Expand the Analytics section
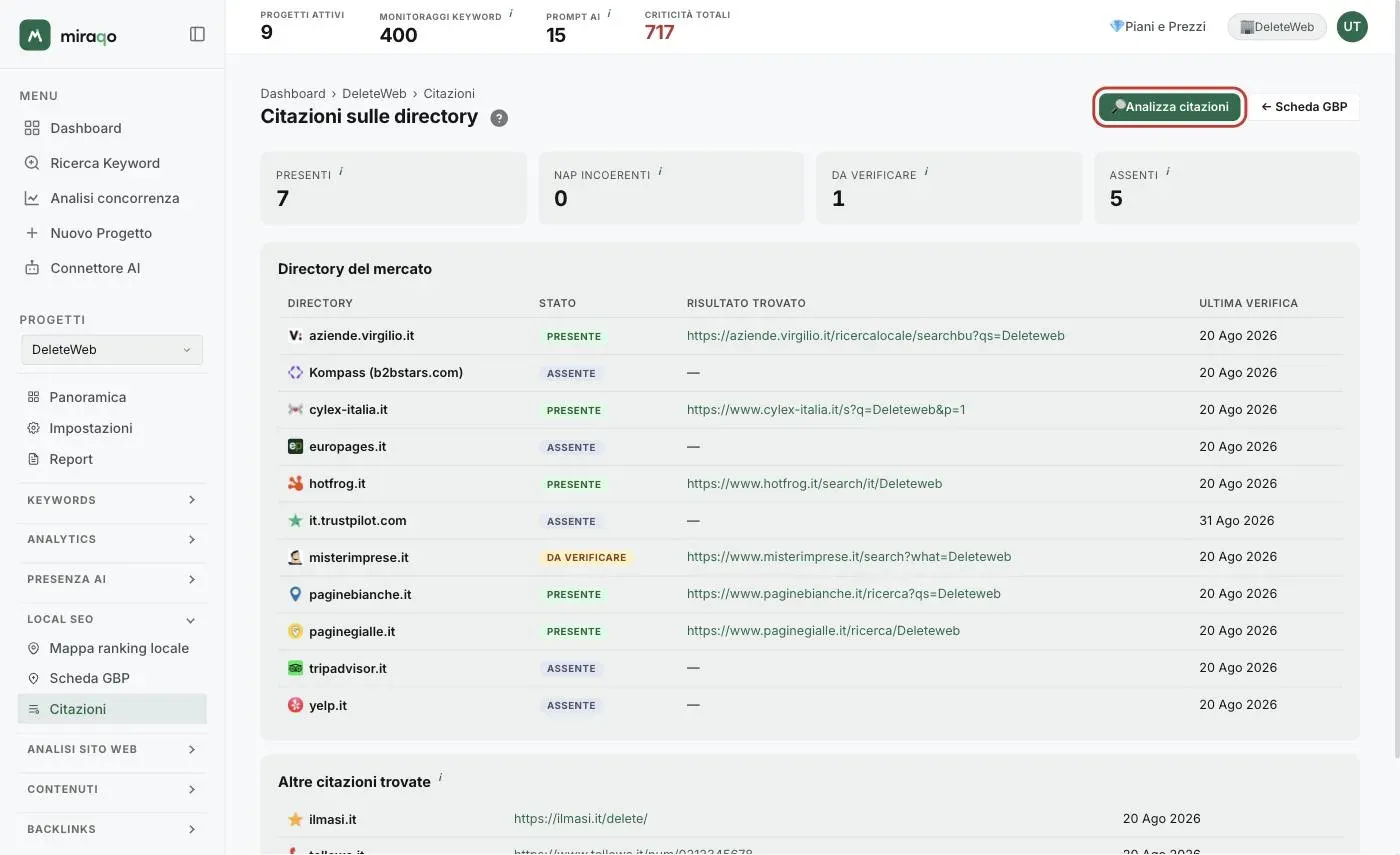This screenshot has height=855, width=1400. (x=112, y=539)
